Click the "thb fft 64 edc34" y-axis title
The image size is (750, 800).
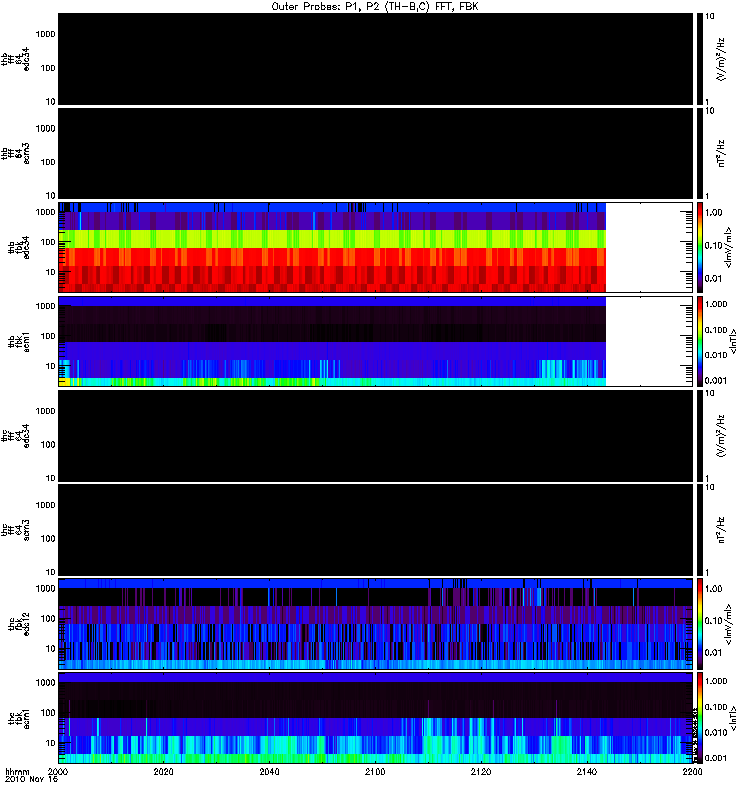(15, 59)
